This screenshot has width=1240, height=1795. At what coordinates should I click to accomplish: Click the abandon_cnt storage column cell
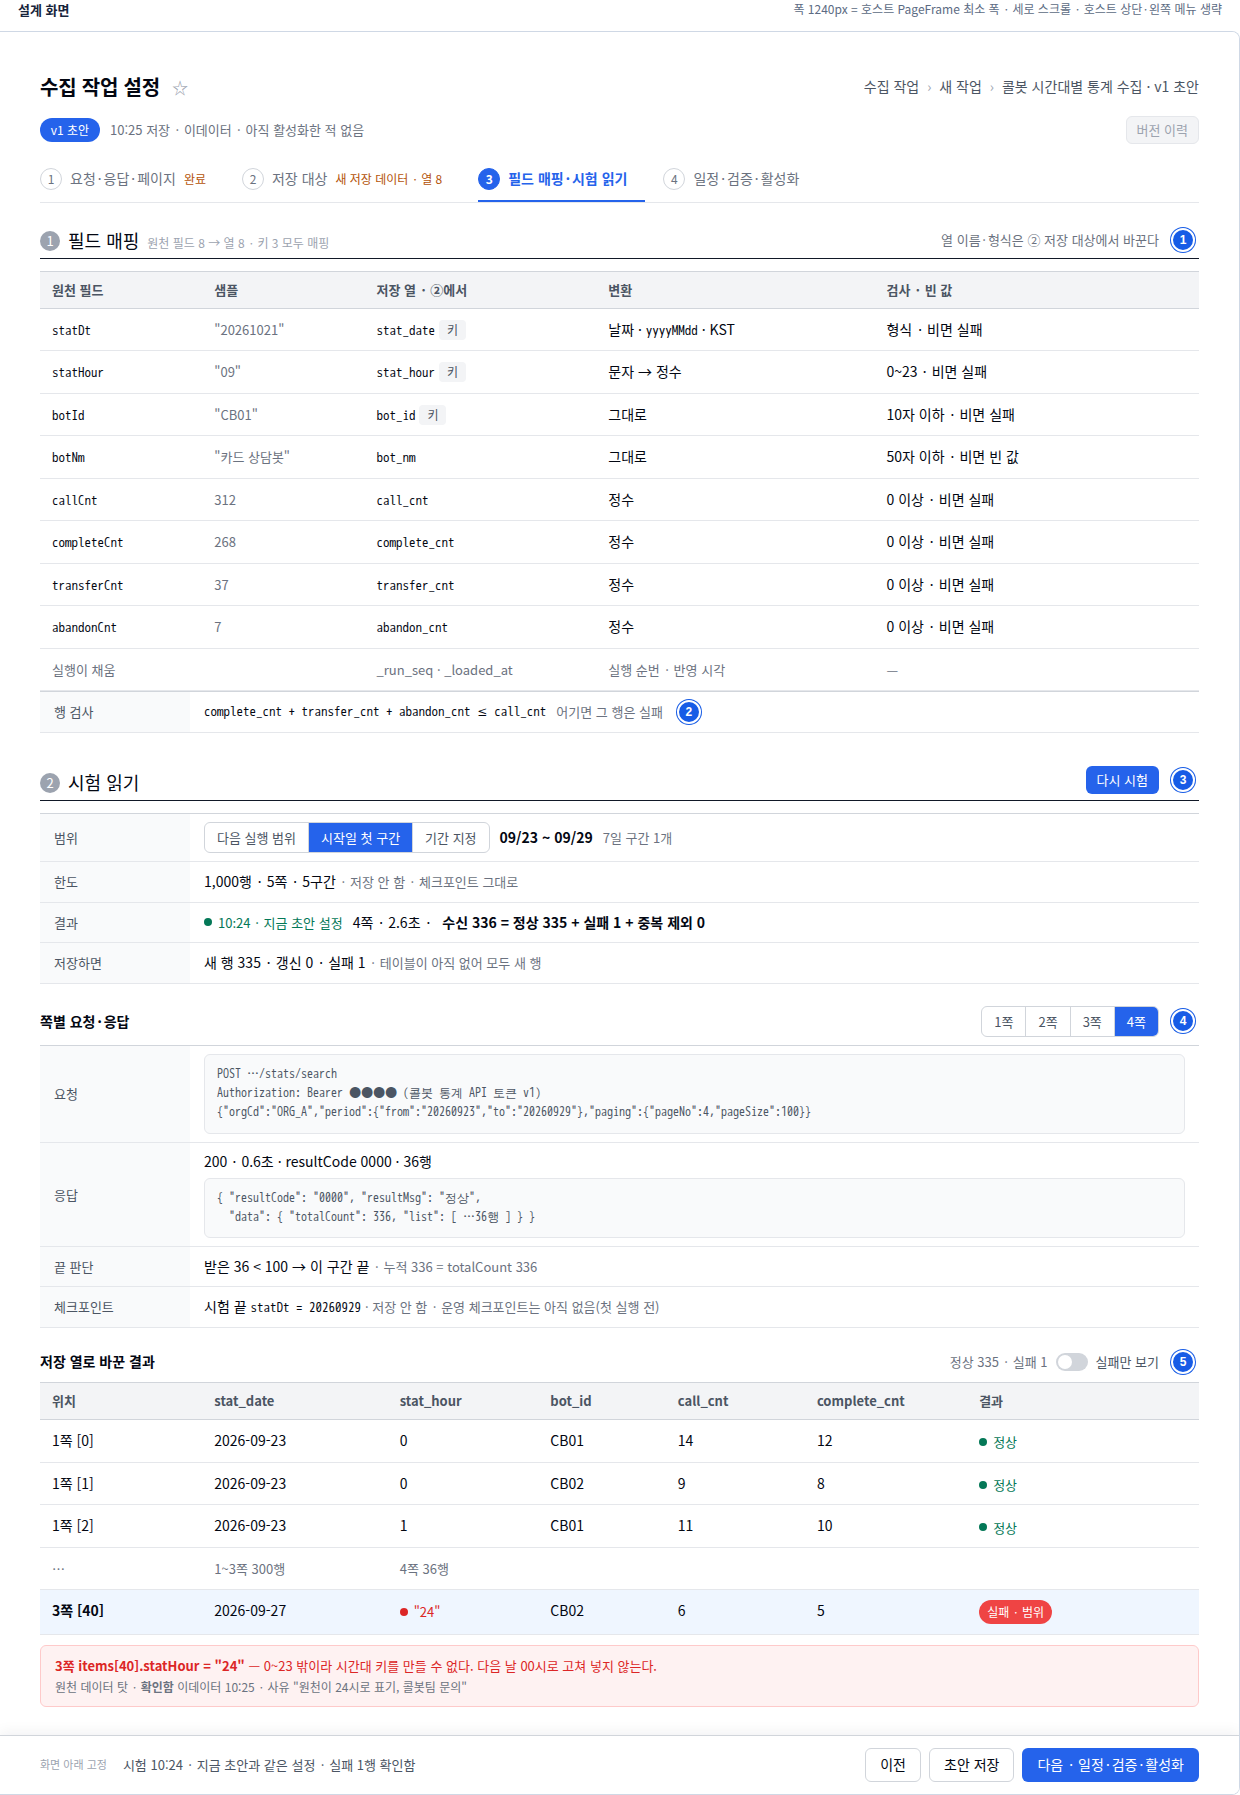[412, 627]
